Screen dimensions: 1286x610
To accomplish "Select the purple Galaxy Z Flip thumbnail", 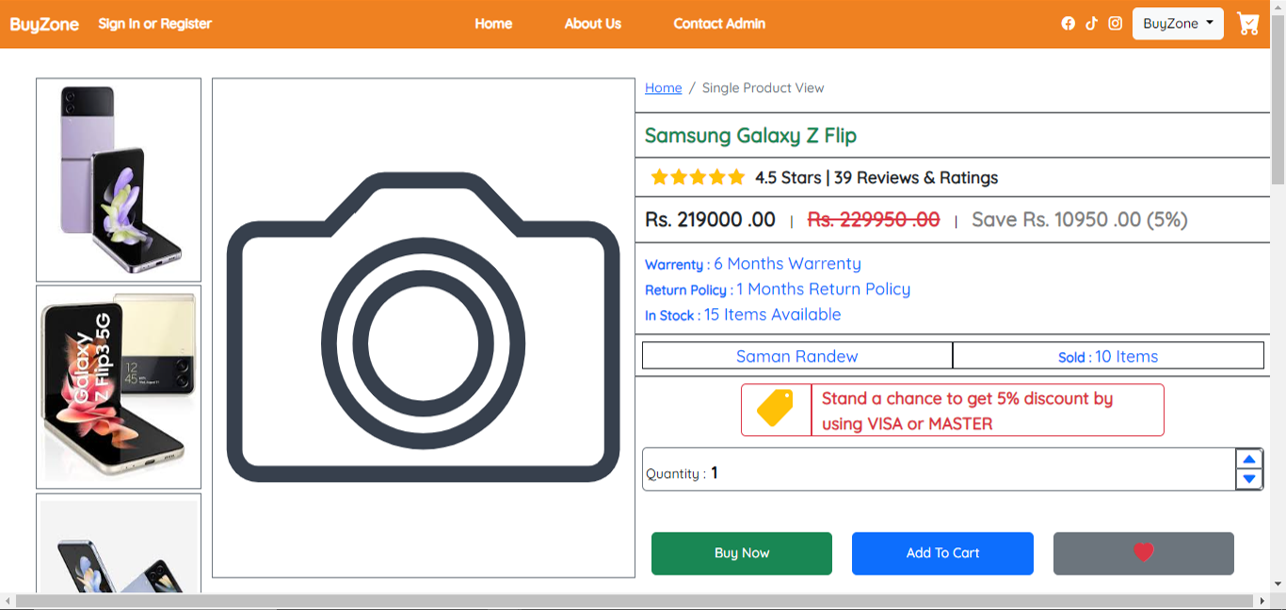I will tap(119, 180).
